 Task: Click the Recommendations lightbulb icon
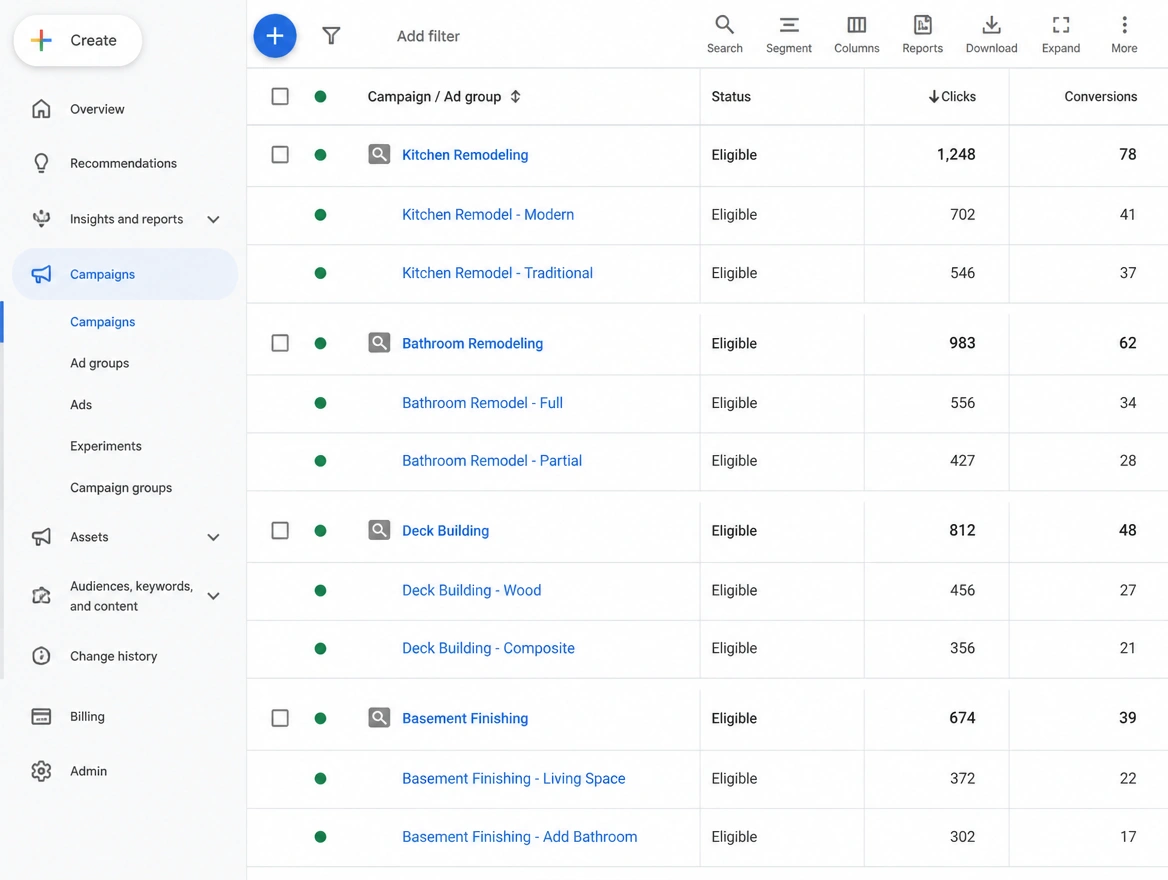tap(41, 163)
